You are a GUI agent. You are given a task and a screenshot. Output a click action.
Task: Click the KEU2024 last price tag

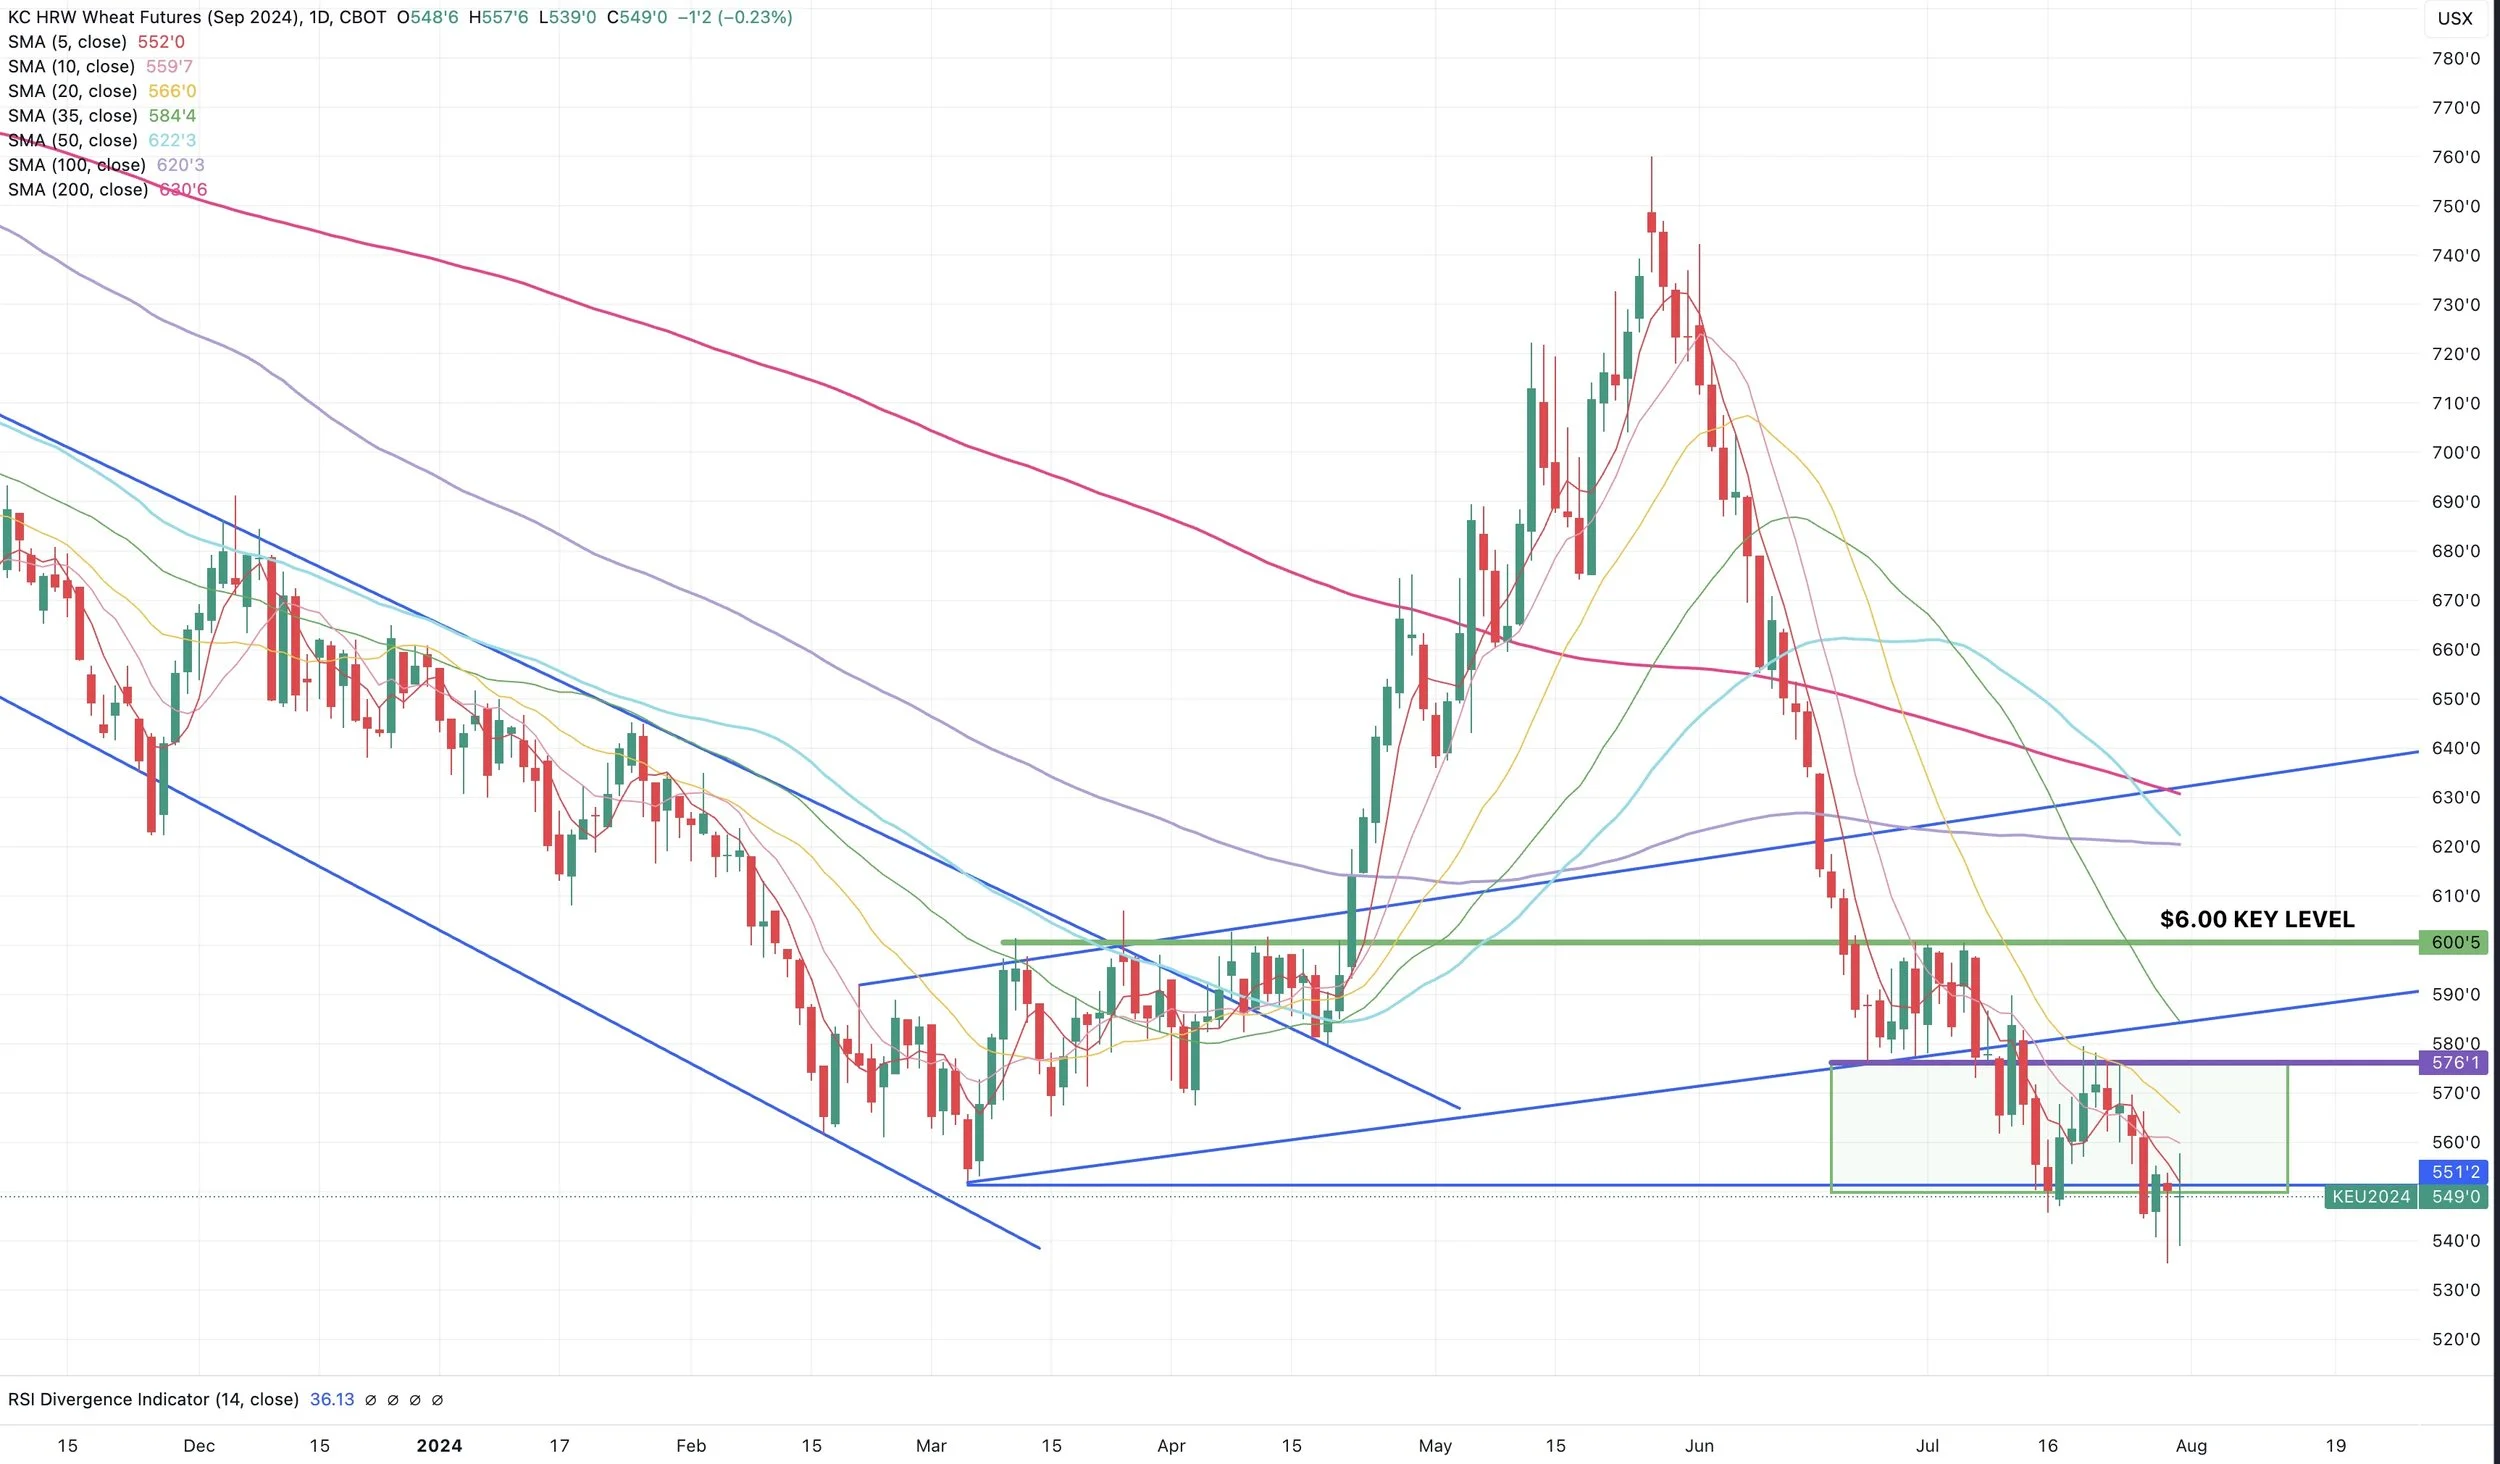tap(2369, 1196)
